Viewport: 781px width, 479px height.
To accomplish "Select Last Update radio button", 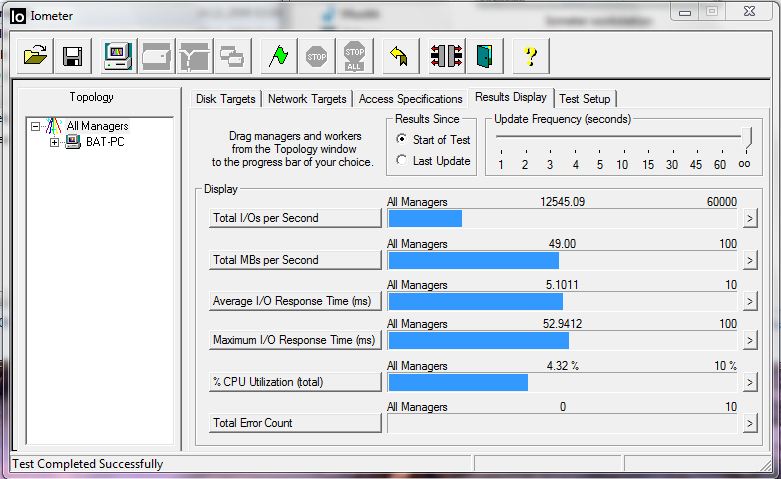I will coord(401,160).
